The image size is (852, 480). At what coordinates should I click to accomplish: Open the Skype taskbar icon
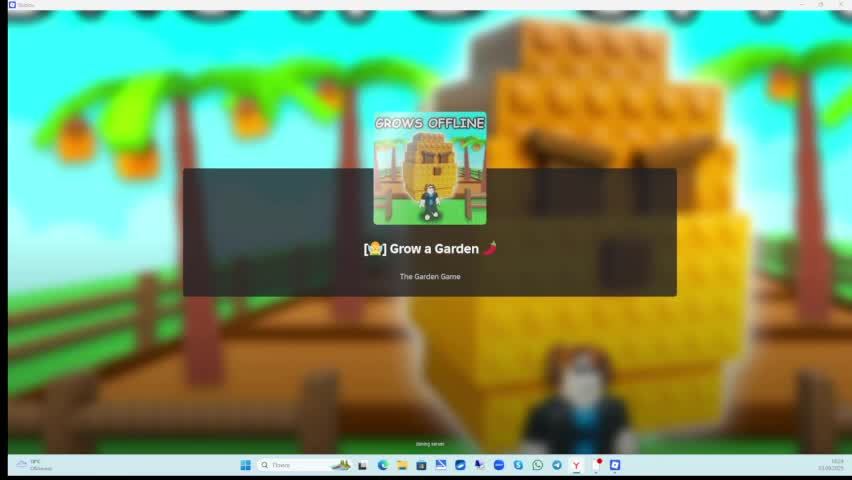(518, 465)
